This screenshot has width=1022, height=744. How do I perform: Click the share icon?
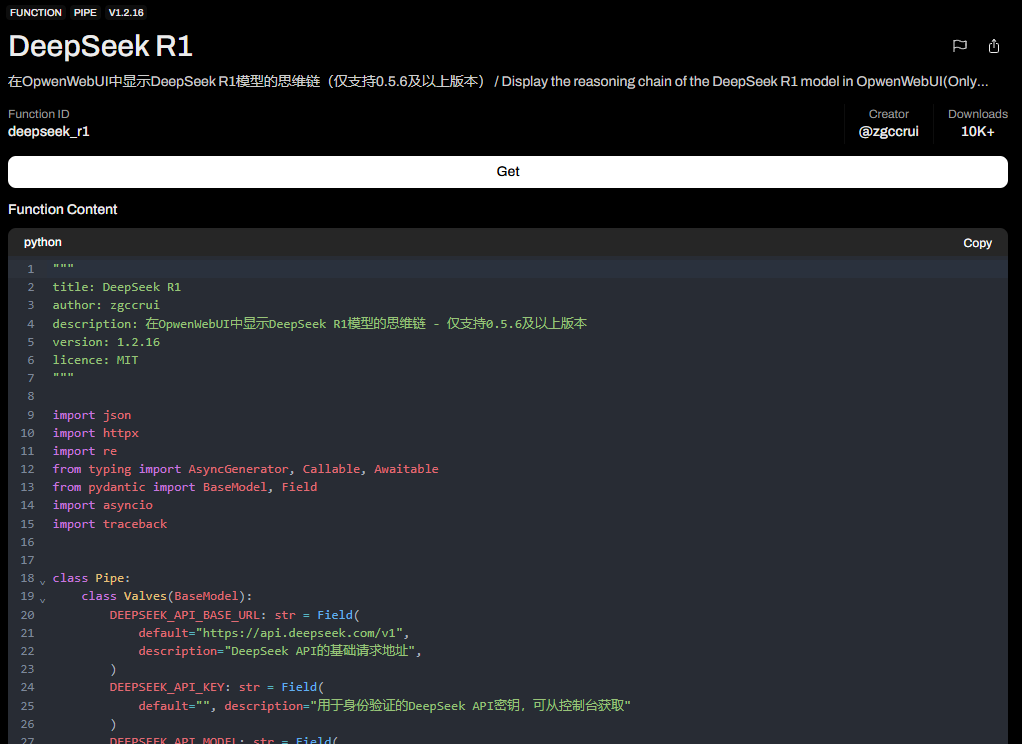pyautogui.click(x=993, y=46)
